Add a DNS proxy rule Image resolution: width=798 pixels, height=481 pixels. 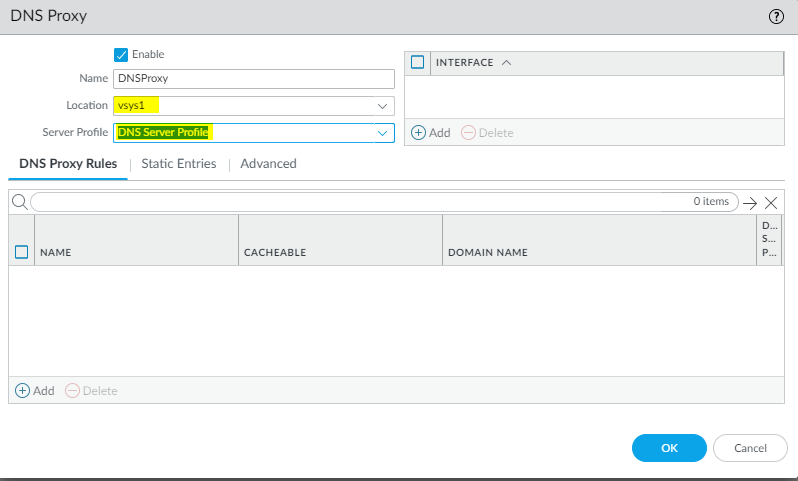(x=23, y=391)
